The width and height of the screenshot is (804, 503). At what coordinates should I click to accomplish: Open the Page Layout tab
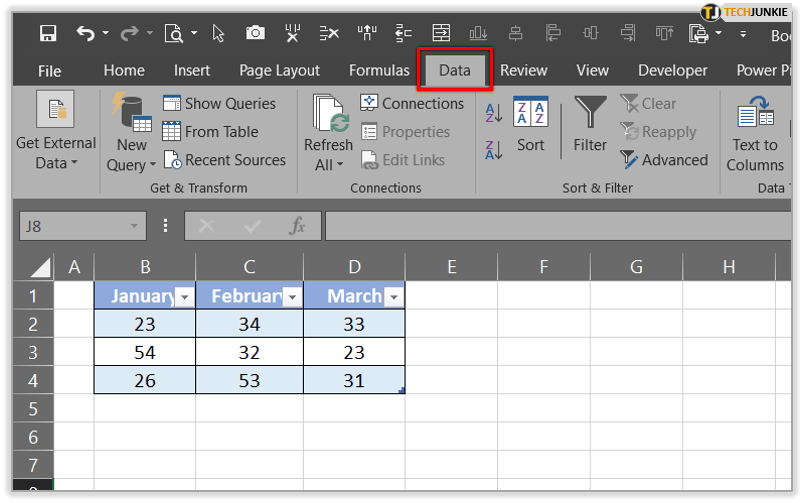click(x=279, y=70)
